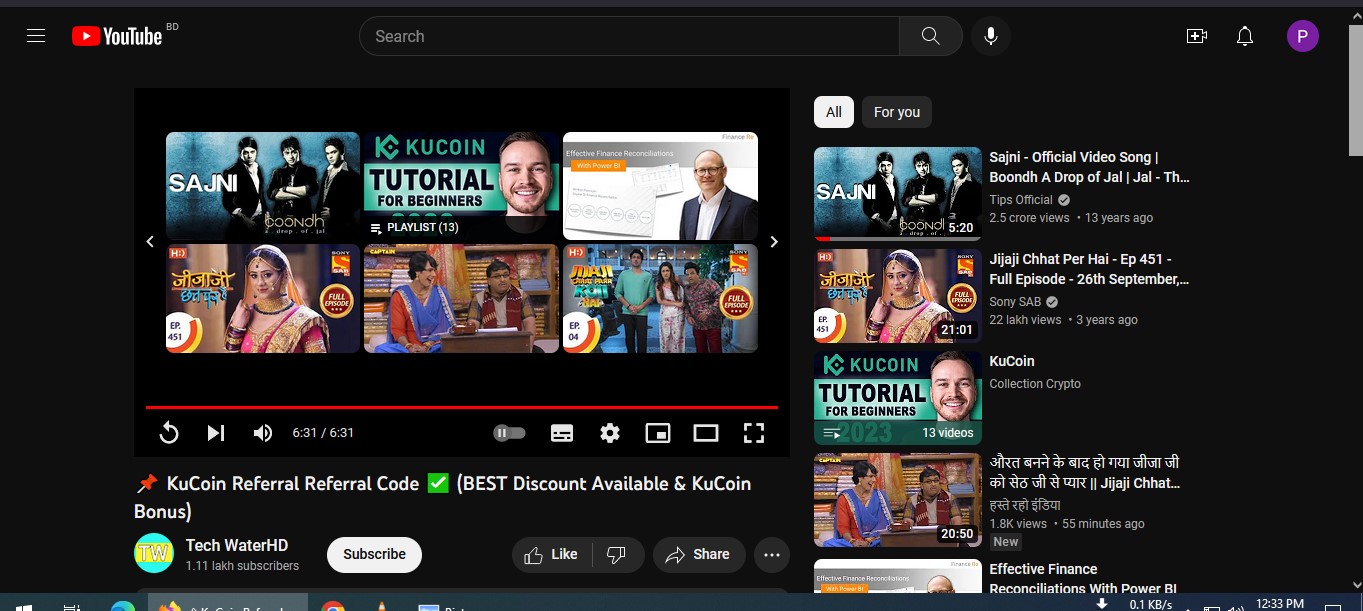Click the '2.5 crore views' text

[x=1029, y=218]
